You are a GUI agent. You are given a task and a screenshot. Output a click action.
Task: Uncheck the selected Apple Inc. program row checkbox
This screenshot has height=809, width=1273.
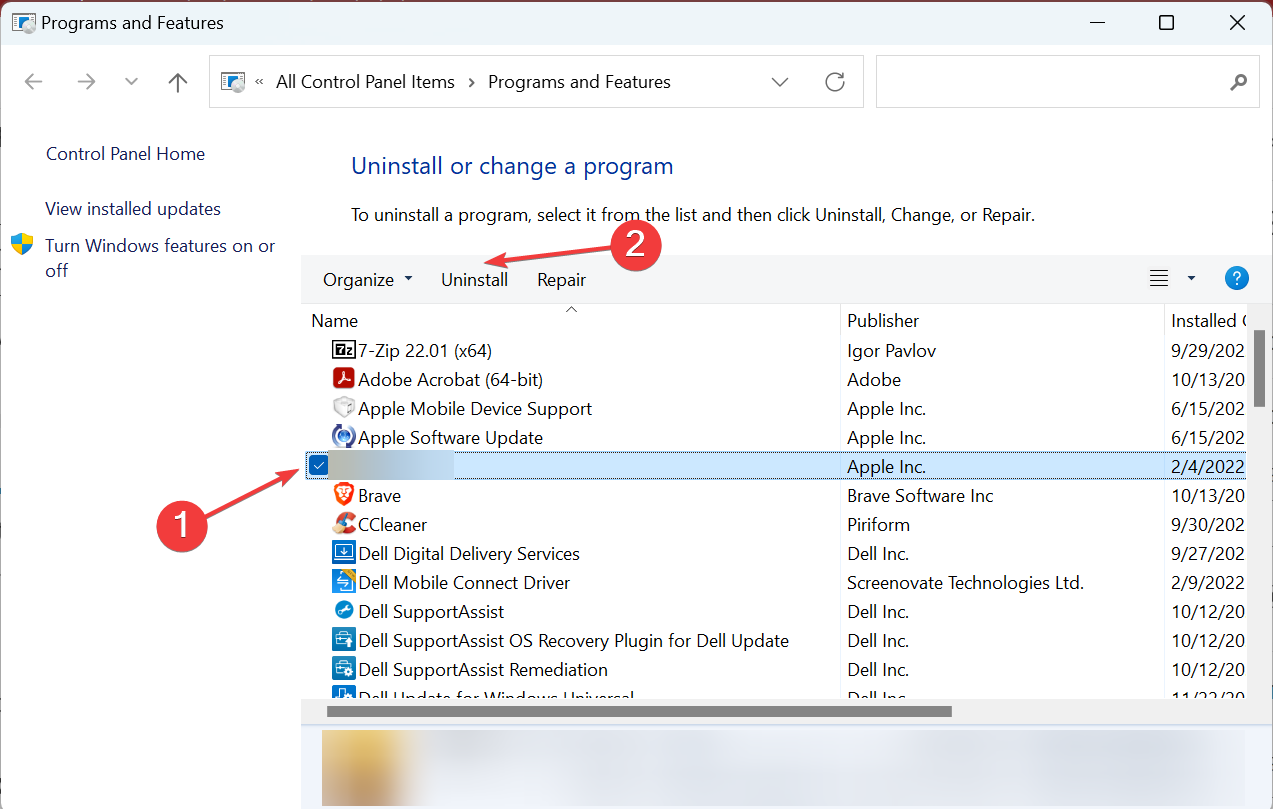point(318,465)
